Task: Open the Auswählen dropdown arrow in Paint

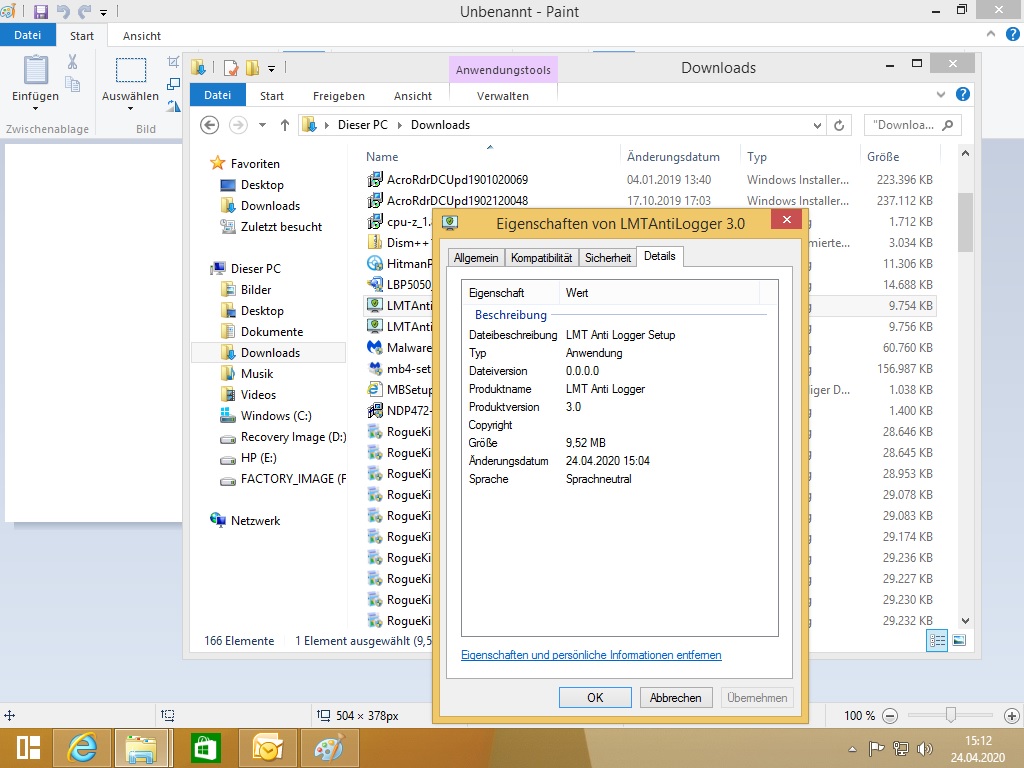Action: (130, 108)
